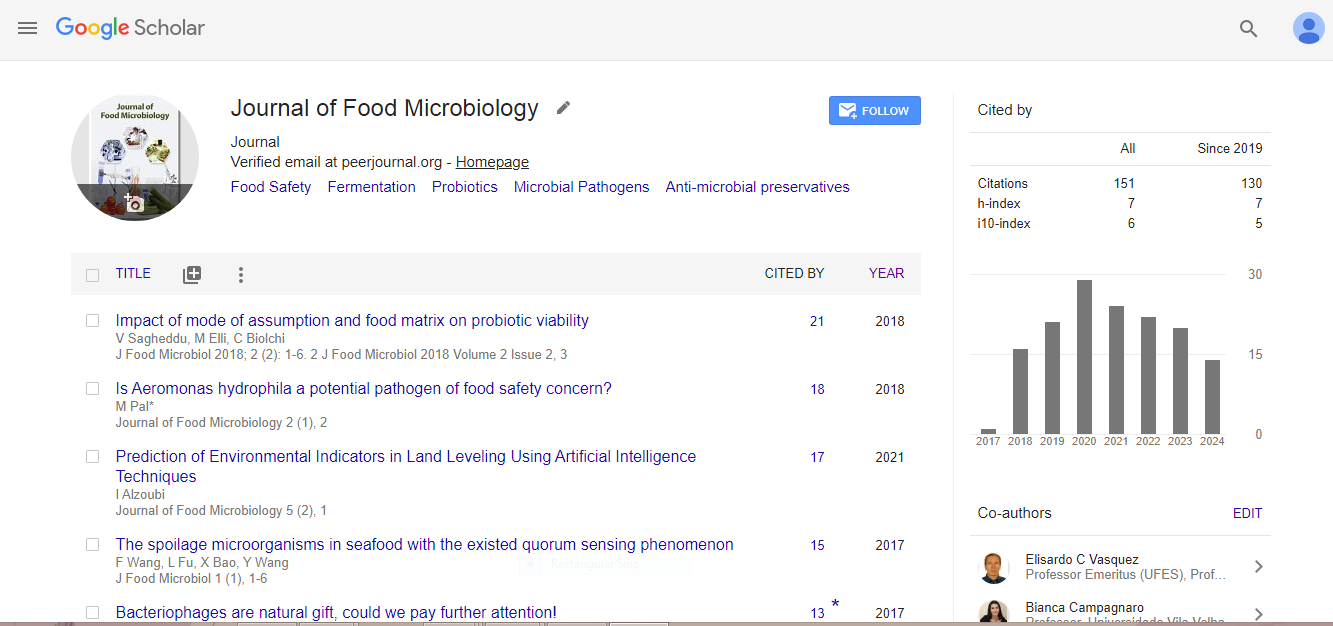Check the Aeromonas hydrophila article checkbox
Viewport: 1333px width, 626px height.
[93, 389]
